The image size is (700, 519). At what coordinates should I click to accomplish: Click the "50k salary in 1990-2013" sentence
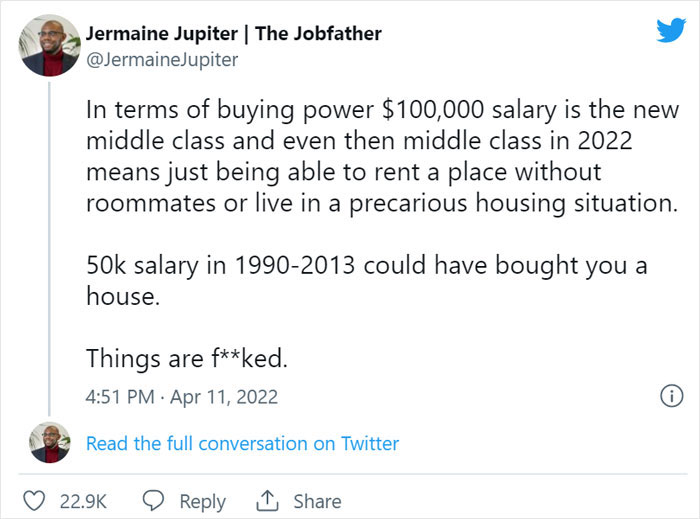[369, 268]
